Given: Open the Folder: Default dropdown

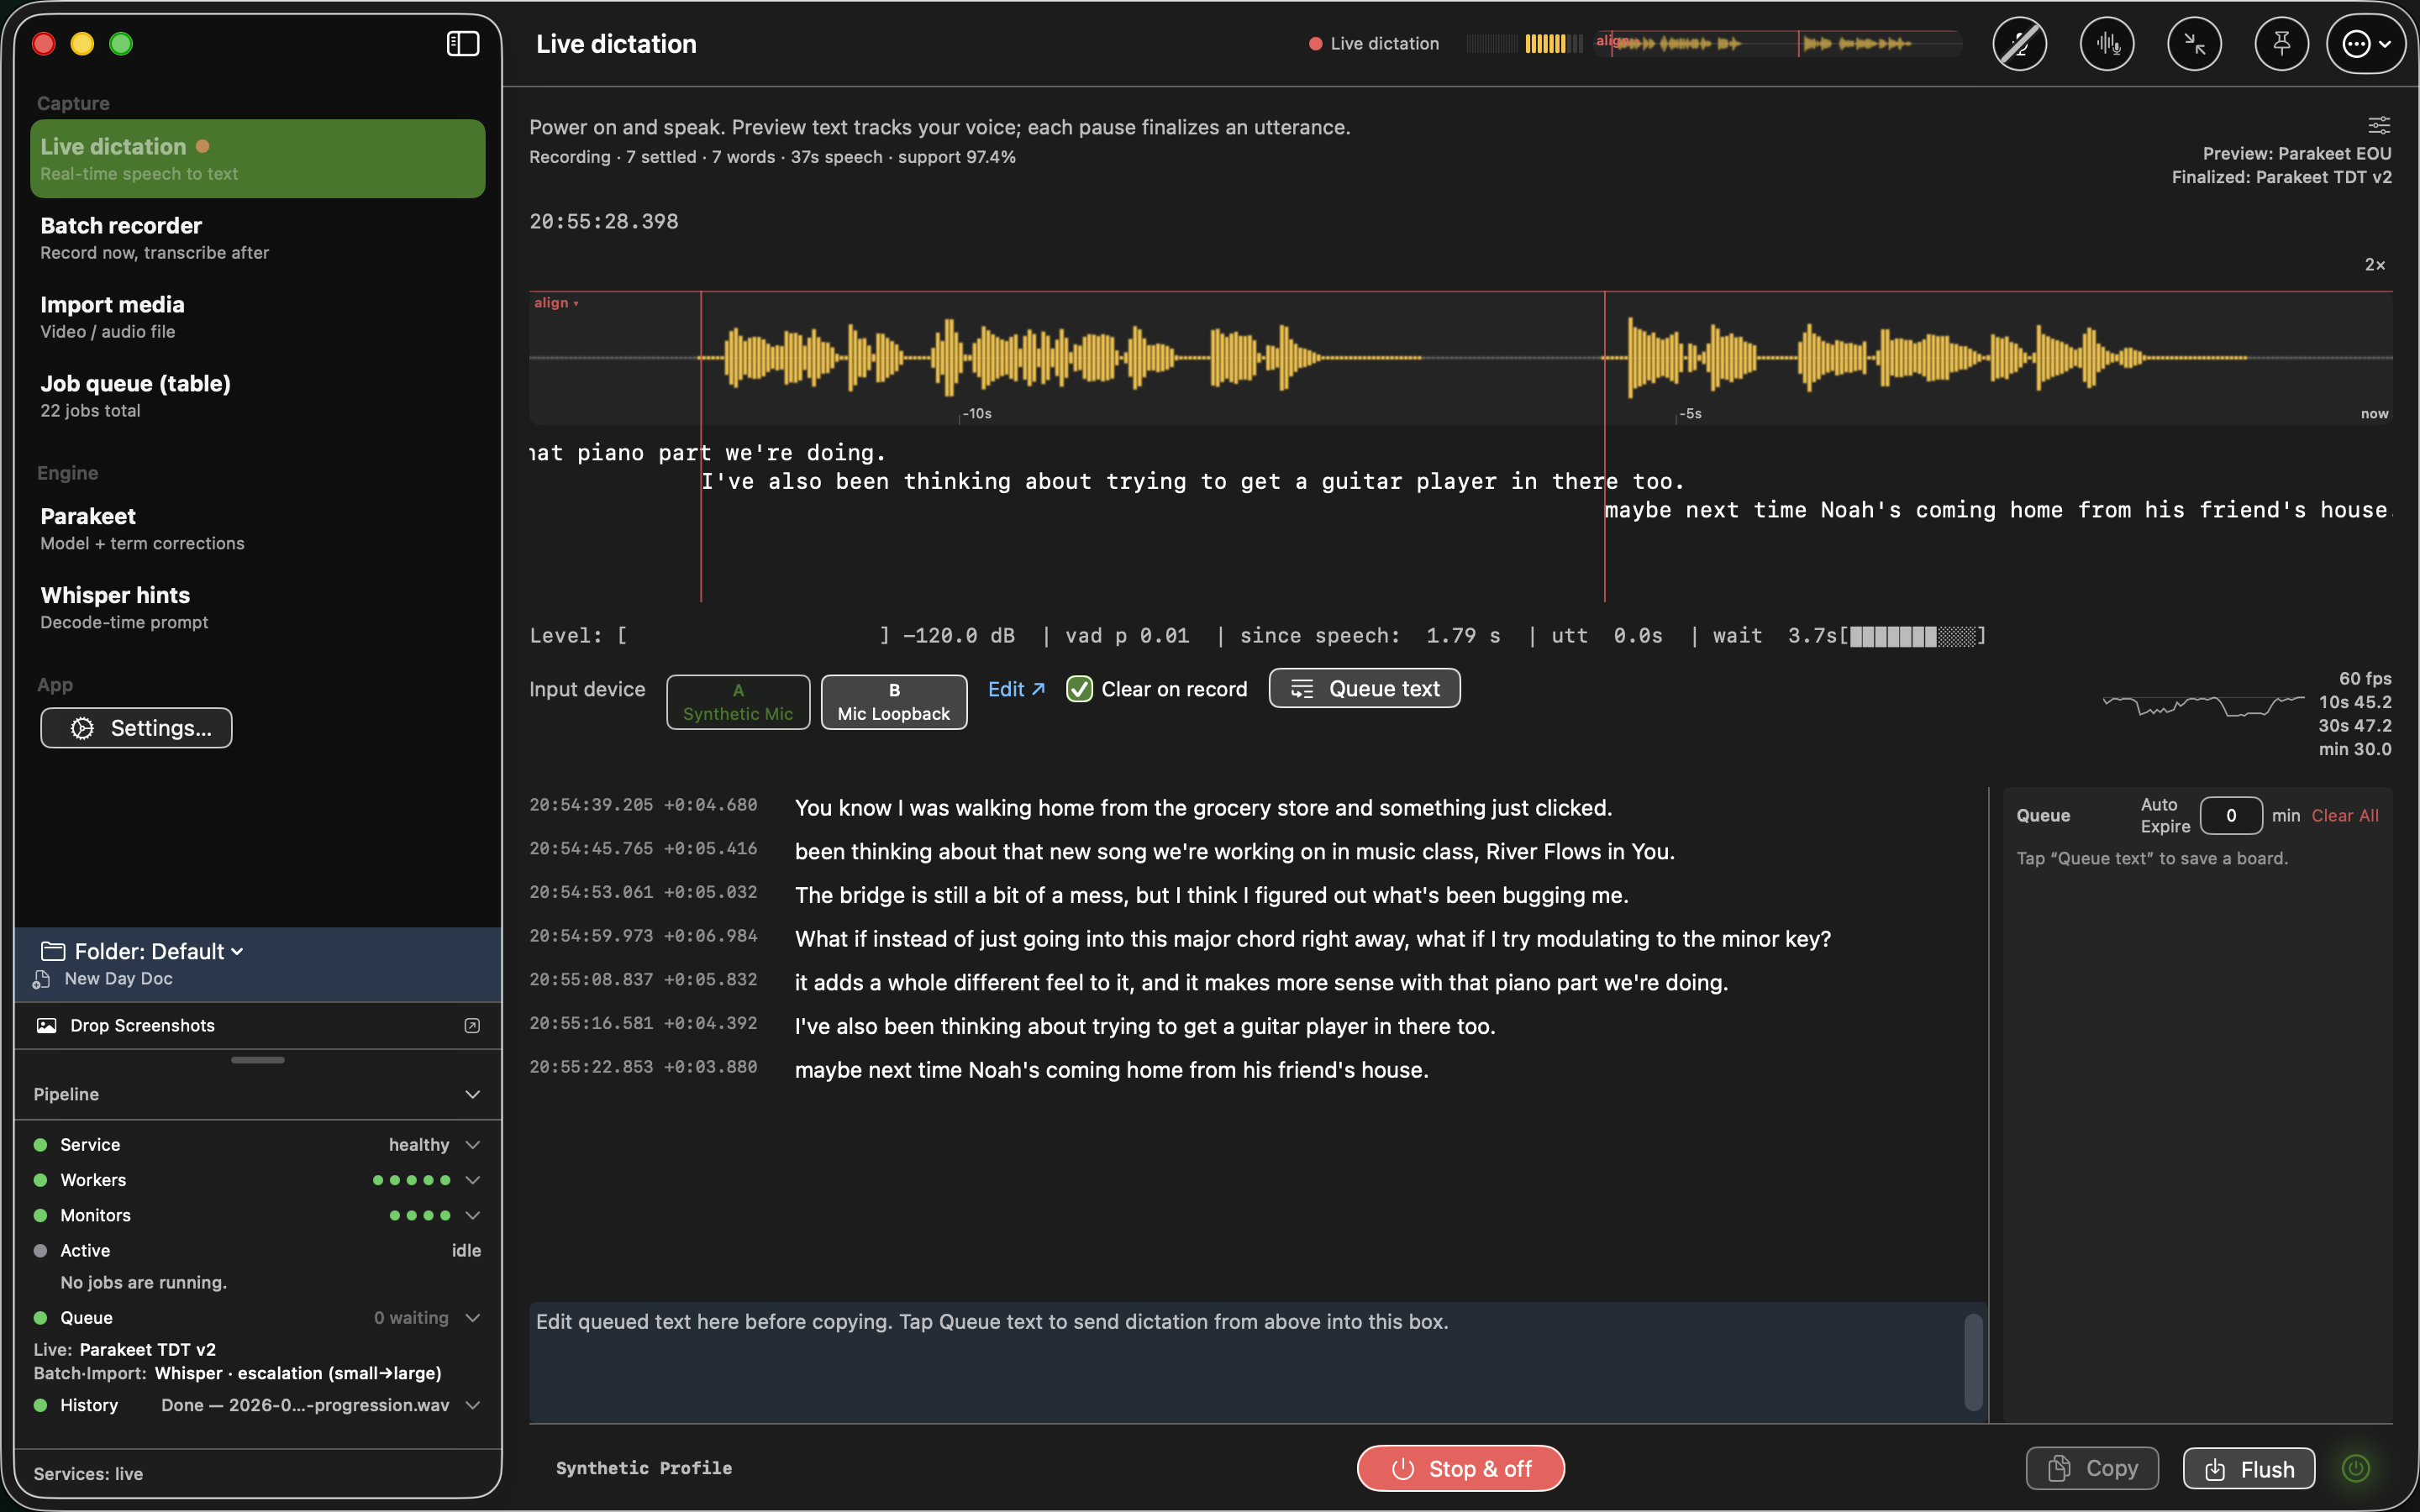Looking at the screenshot, I should [158, 951].
